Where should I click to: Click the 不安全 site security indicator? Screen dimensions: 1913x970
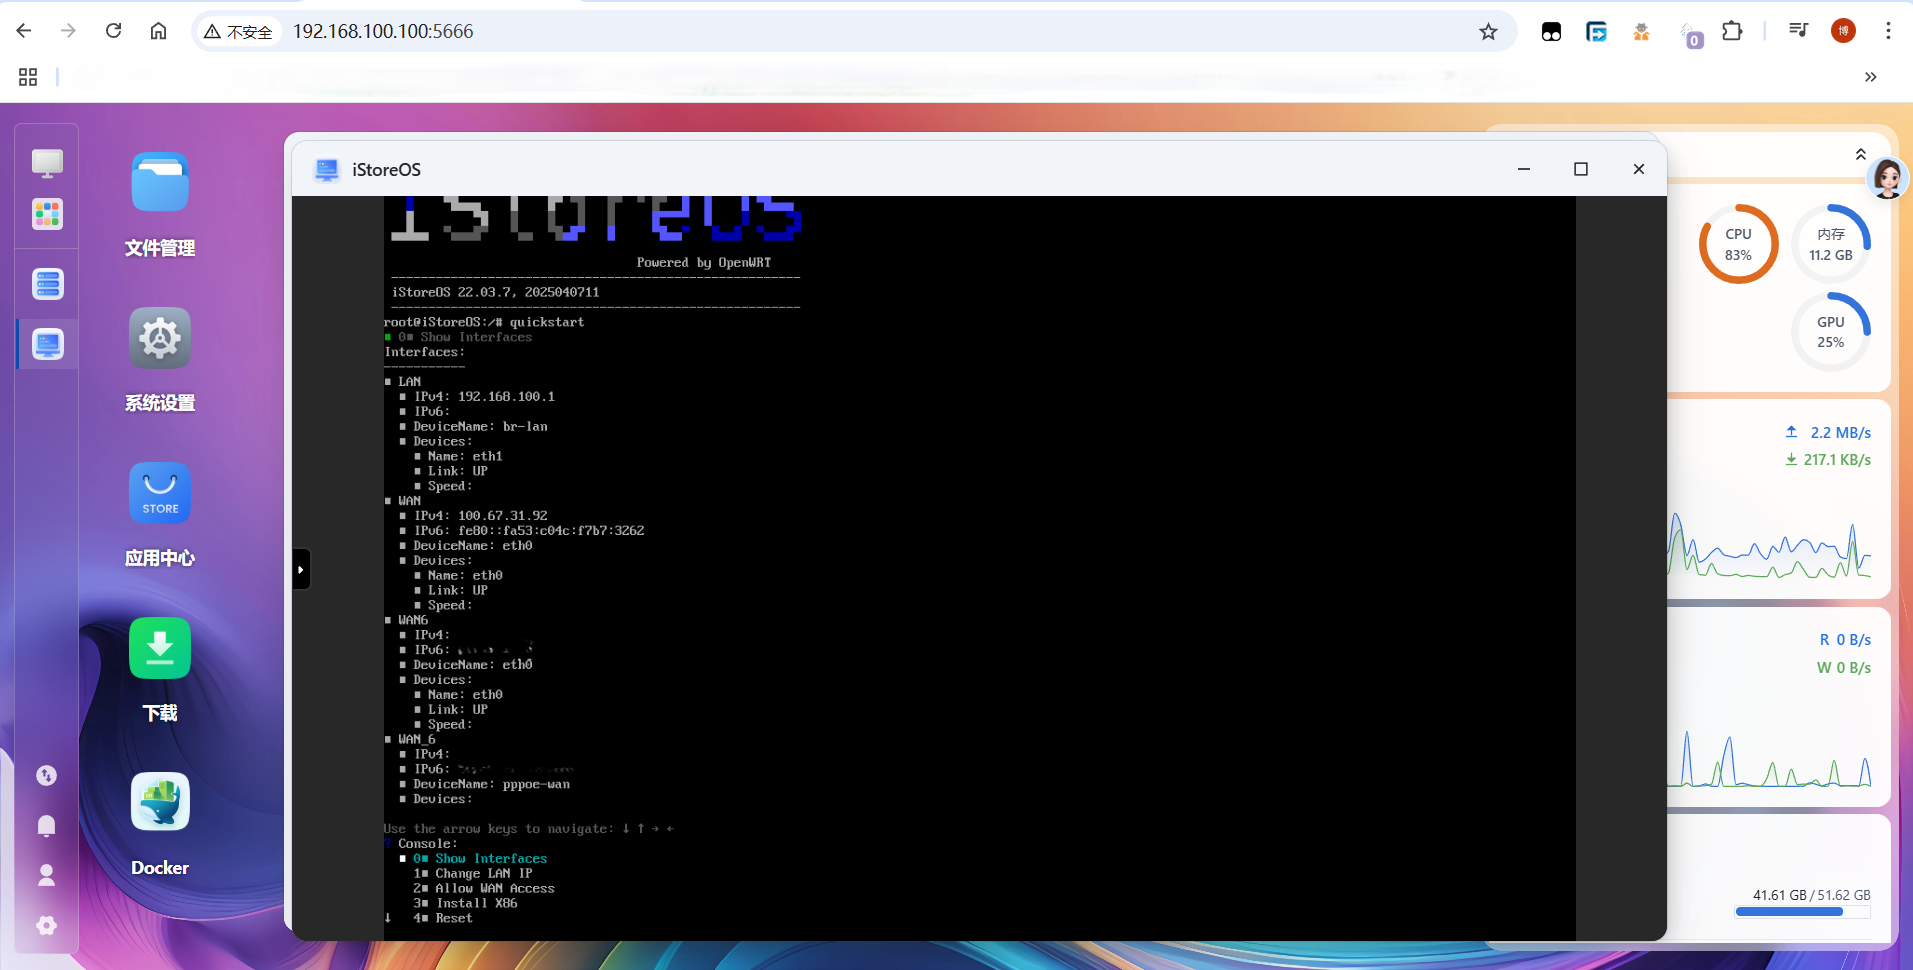coord(238,32)
